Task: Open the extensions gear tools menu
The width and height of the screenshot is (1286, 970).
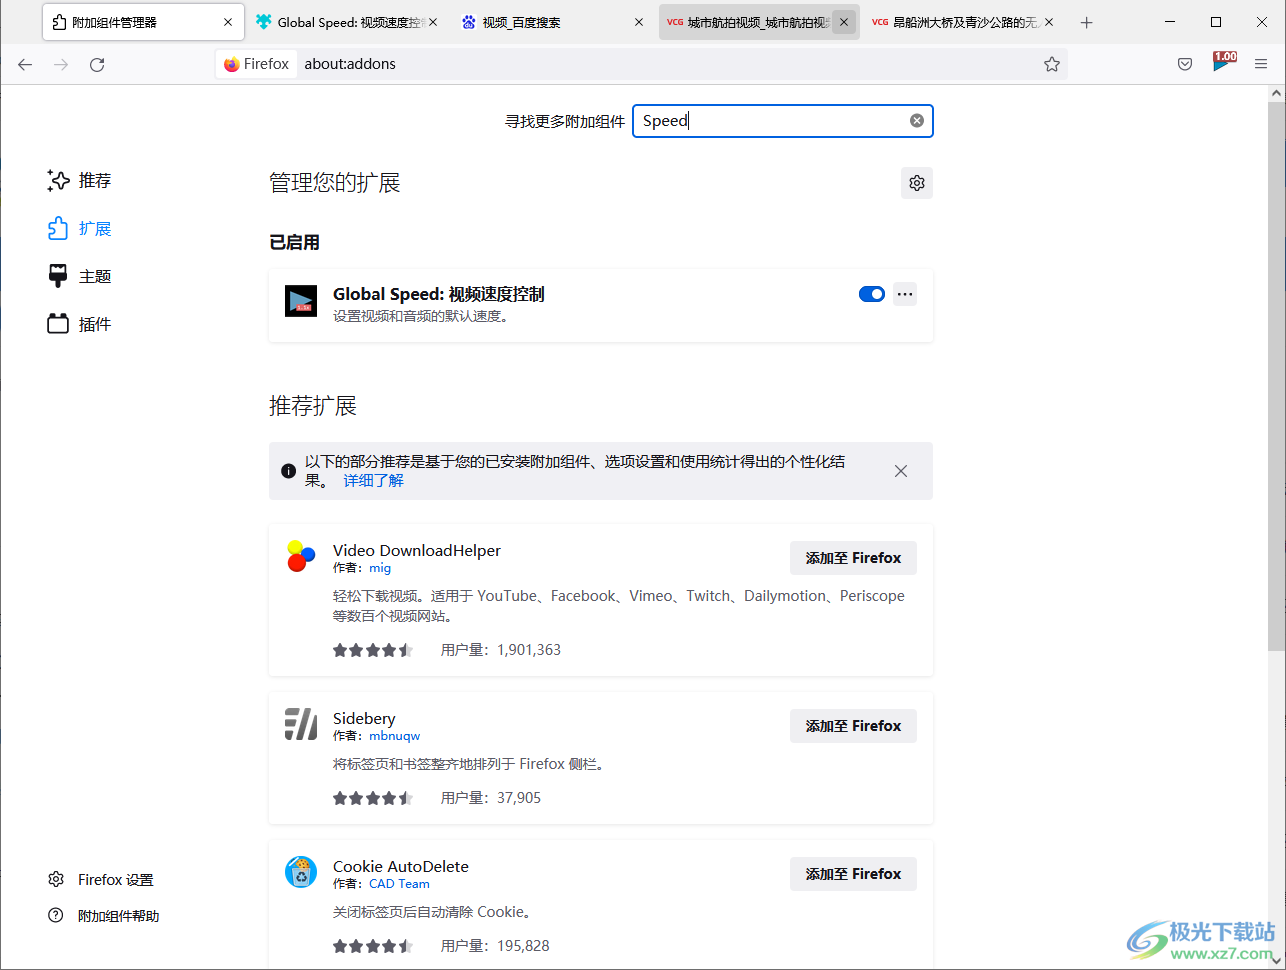Action: [x=917, y=183]
